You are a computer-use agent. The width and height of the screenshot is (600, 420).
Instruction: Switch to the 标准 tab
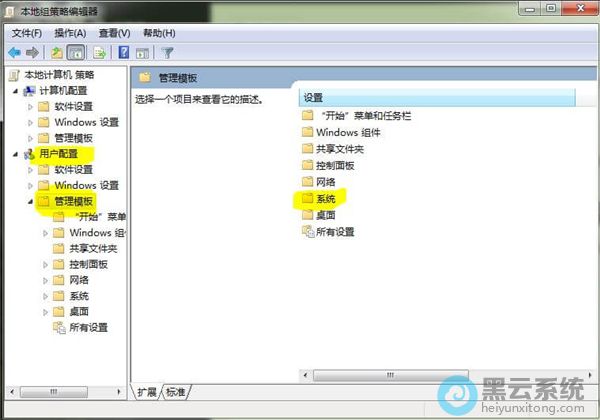pyautogui.click(x=176, y=391)
